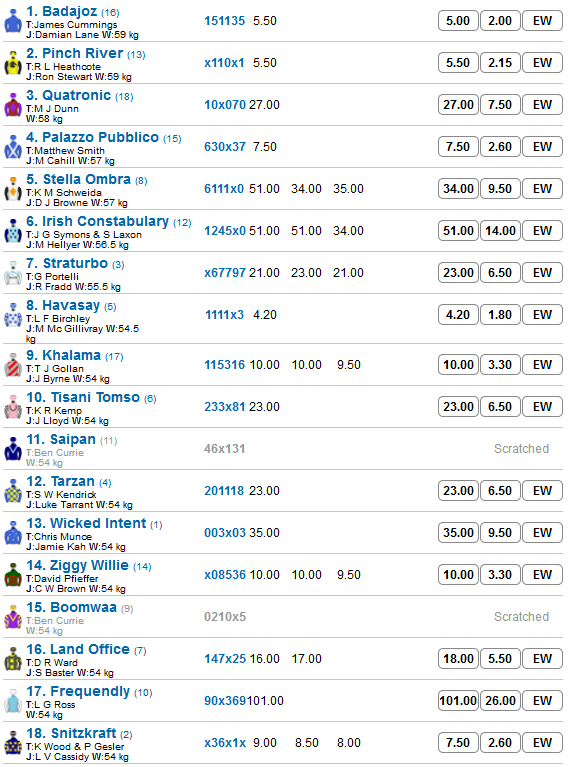Click Badajoz's blue jockey silks icon

coord(13,21)
